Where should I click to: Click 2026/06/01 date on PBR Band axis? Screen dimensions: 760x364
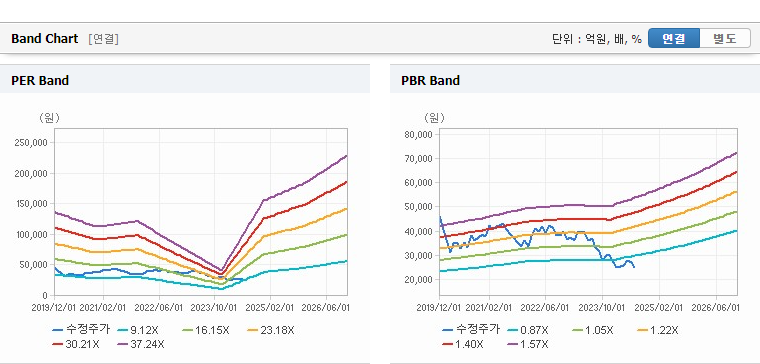coord(715,308)
